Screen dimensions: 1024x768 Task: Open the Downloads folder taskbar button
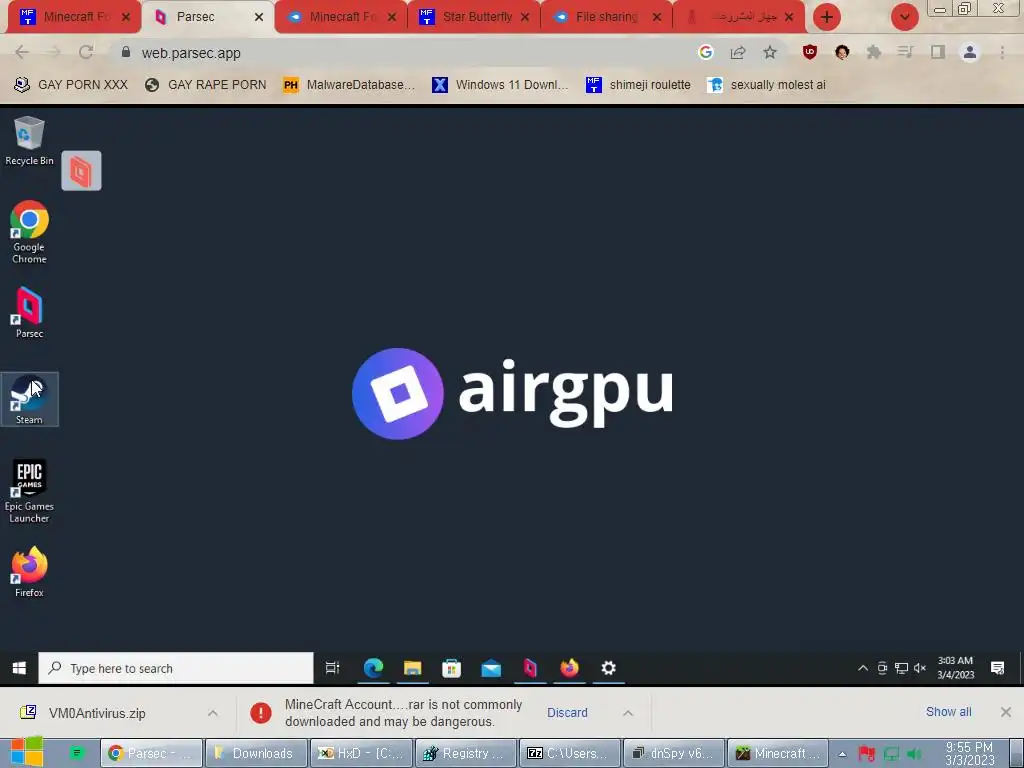point(256,754)
